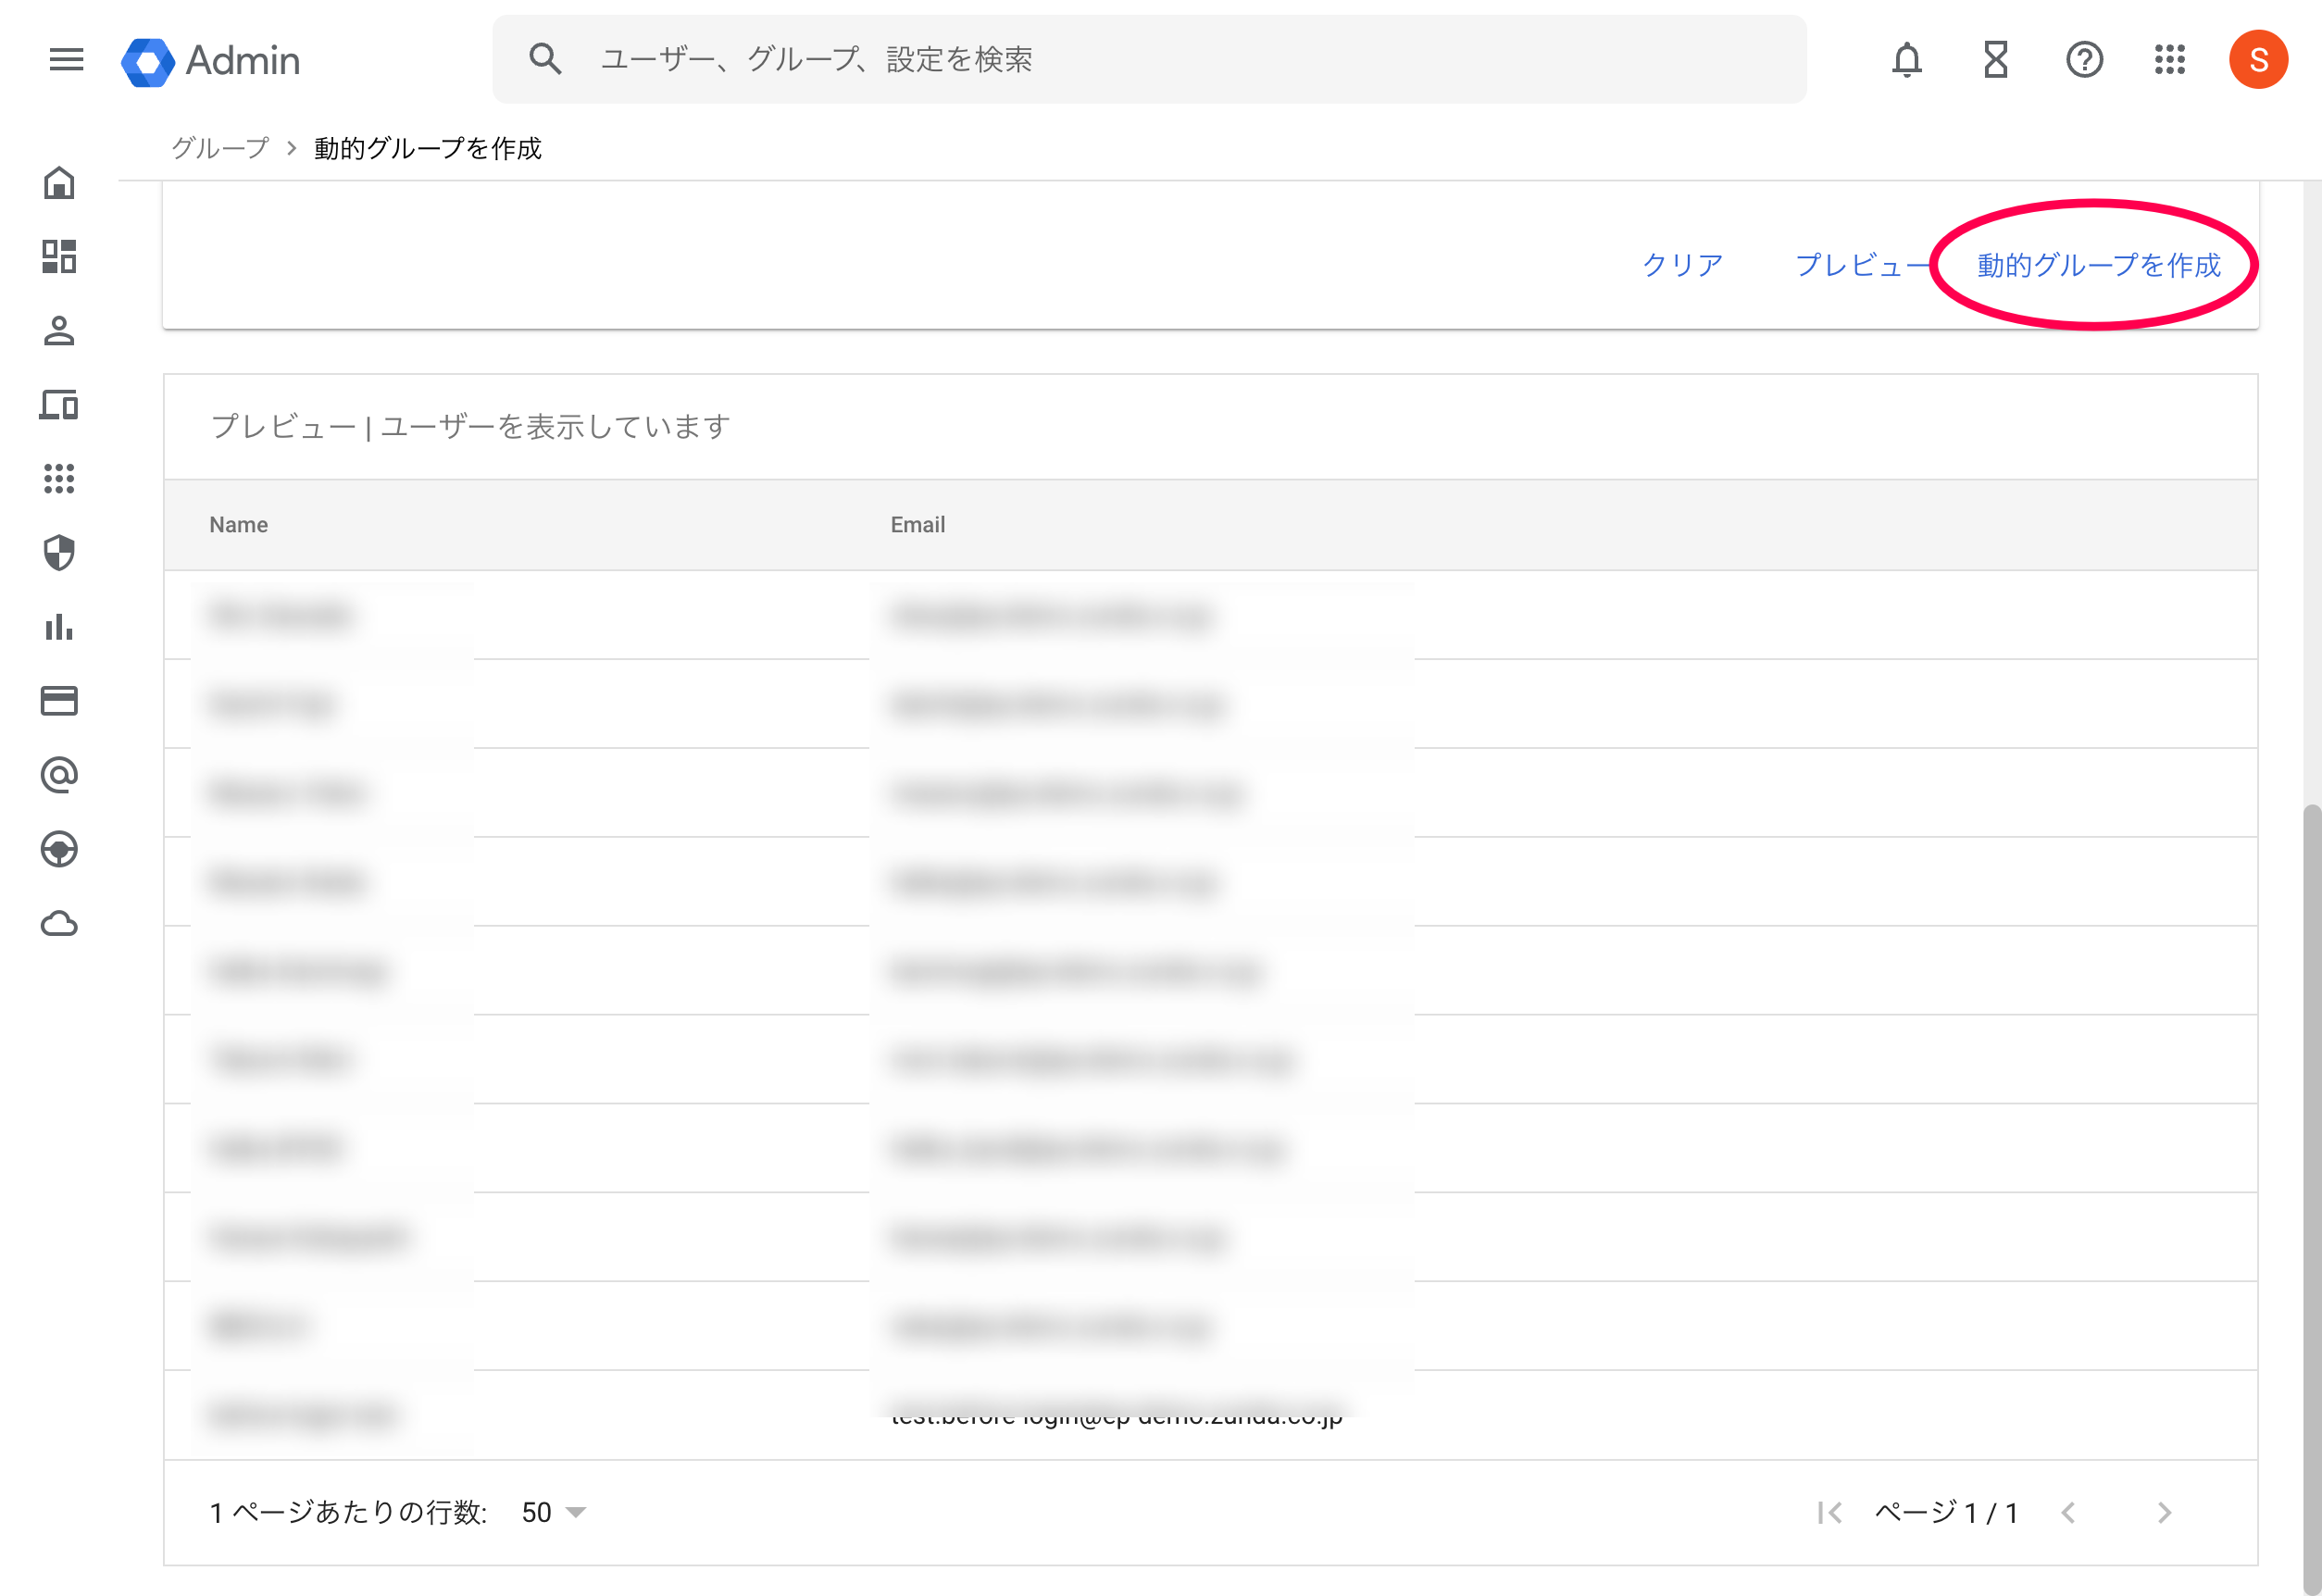
Task: Go to previous page chevron
Action: 2067,1512
